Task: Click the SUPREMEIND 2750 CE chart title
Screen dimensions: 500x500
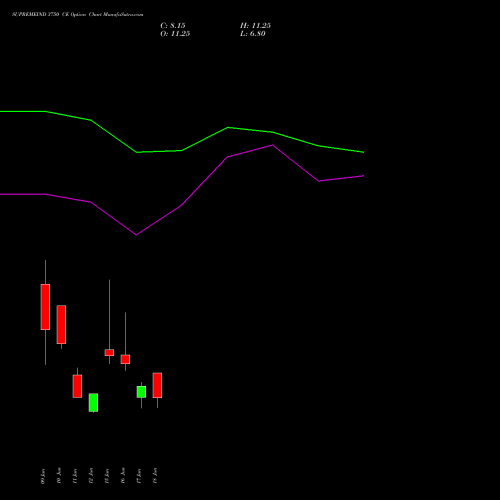Action: [77, 15]
